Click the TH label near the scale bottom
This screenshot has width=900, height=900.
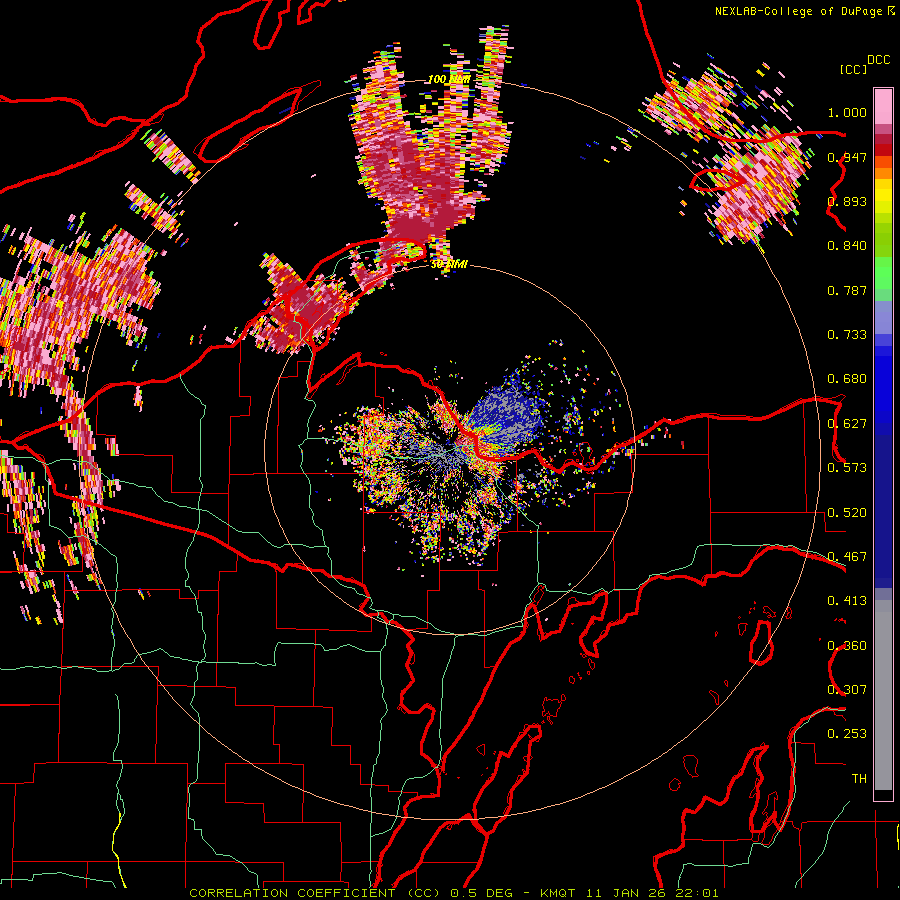point(859,779)
